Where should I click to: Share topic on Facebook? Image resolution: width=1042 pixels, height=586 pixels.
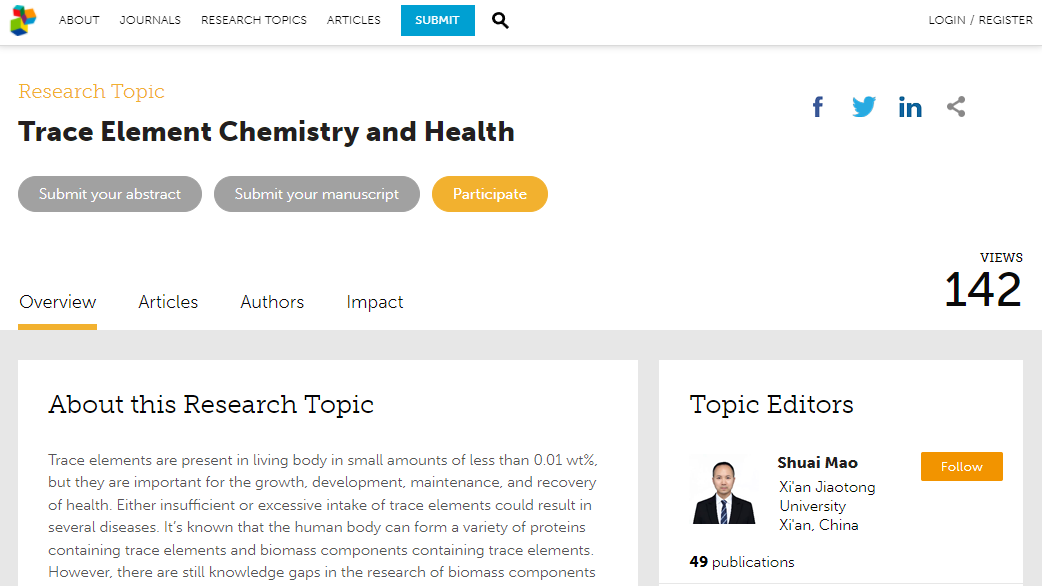click(x=818, y=106)
